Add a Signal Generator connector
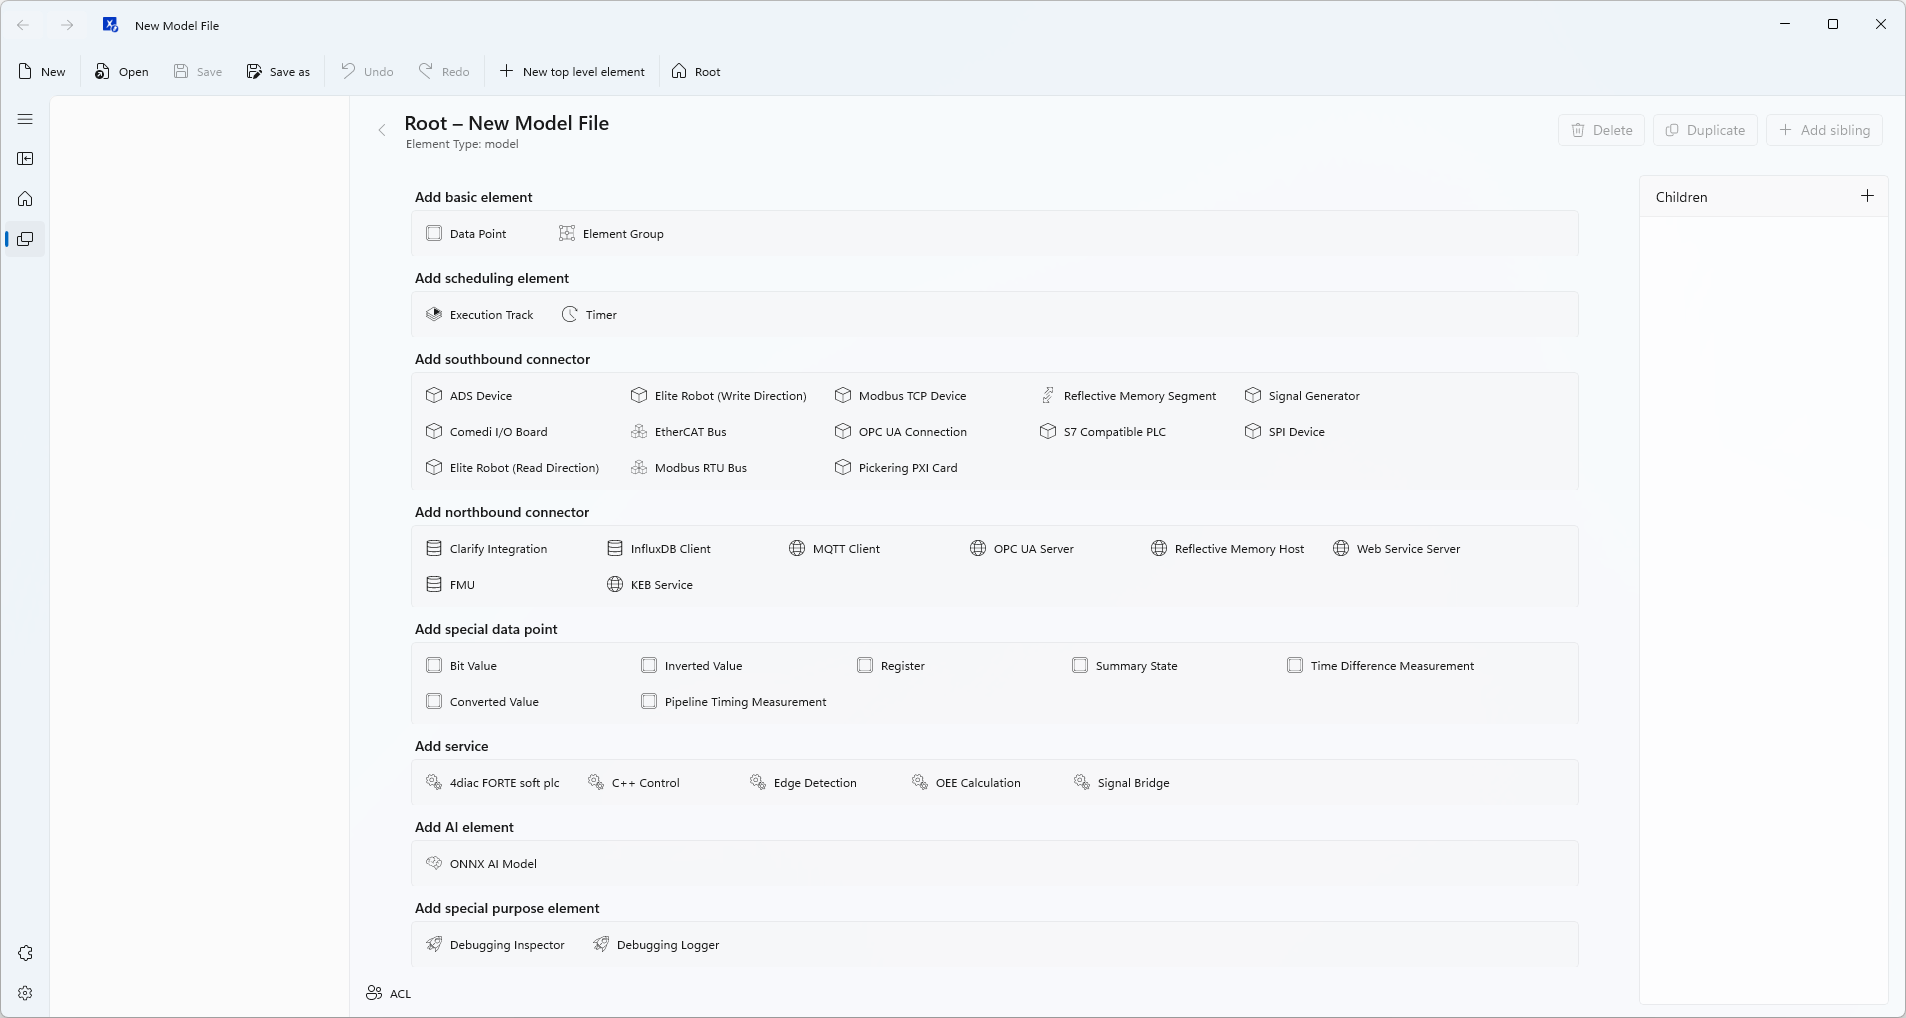The height and width of the screenshot is (1018, 1906). 1313,395
